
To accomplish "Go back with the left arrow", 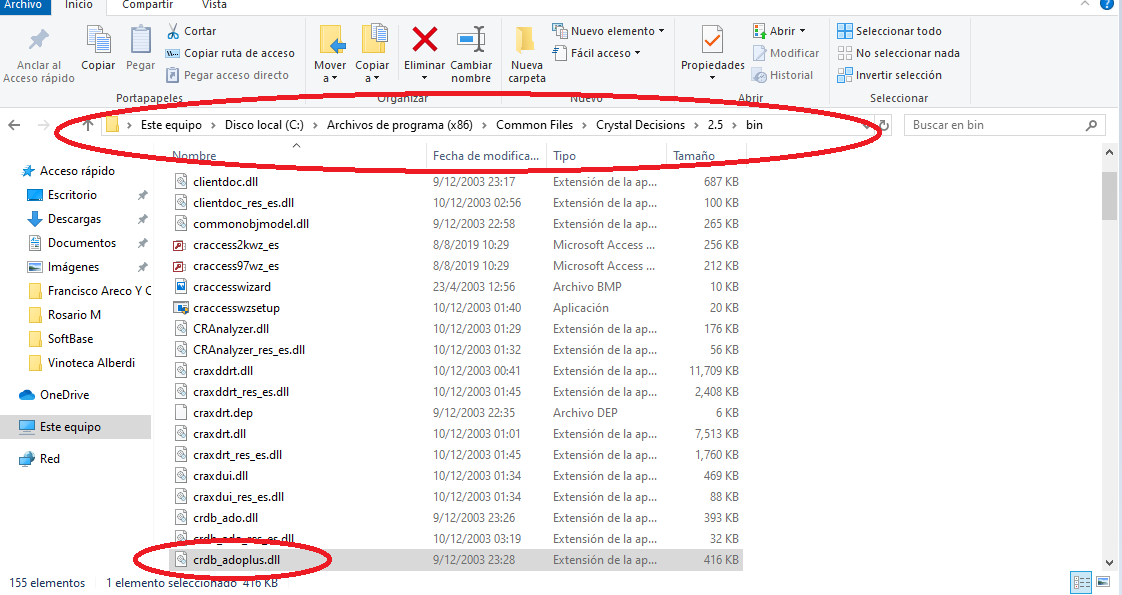I will 14,125.
